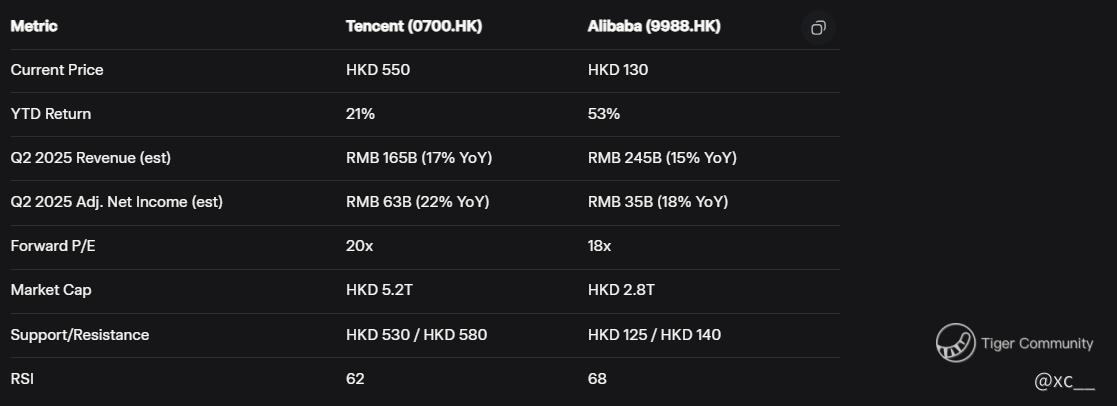Click the YTD Return row label
This screenshot has height=406, width=1117.
50,114
